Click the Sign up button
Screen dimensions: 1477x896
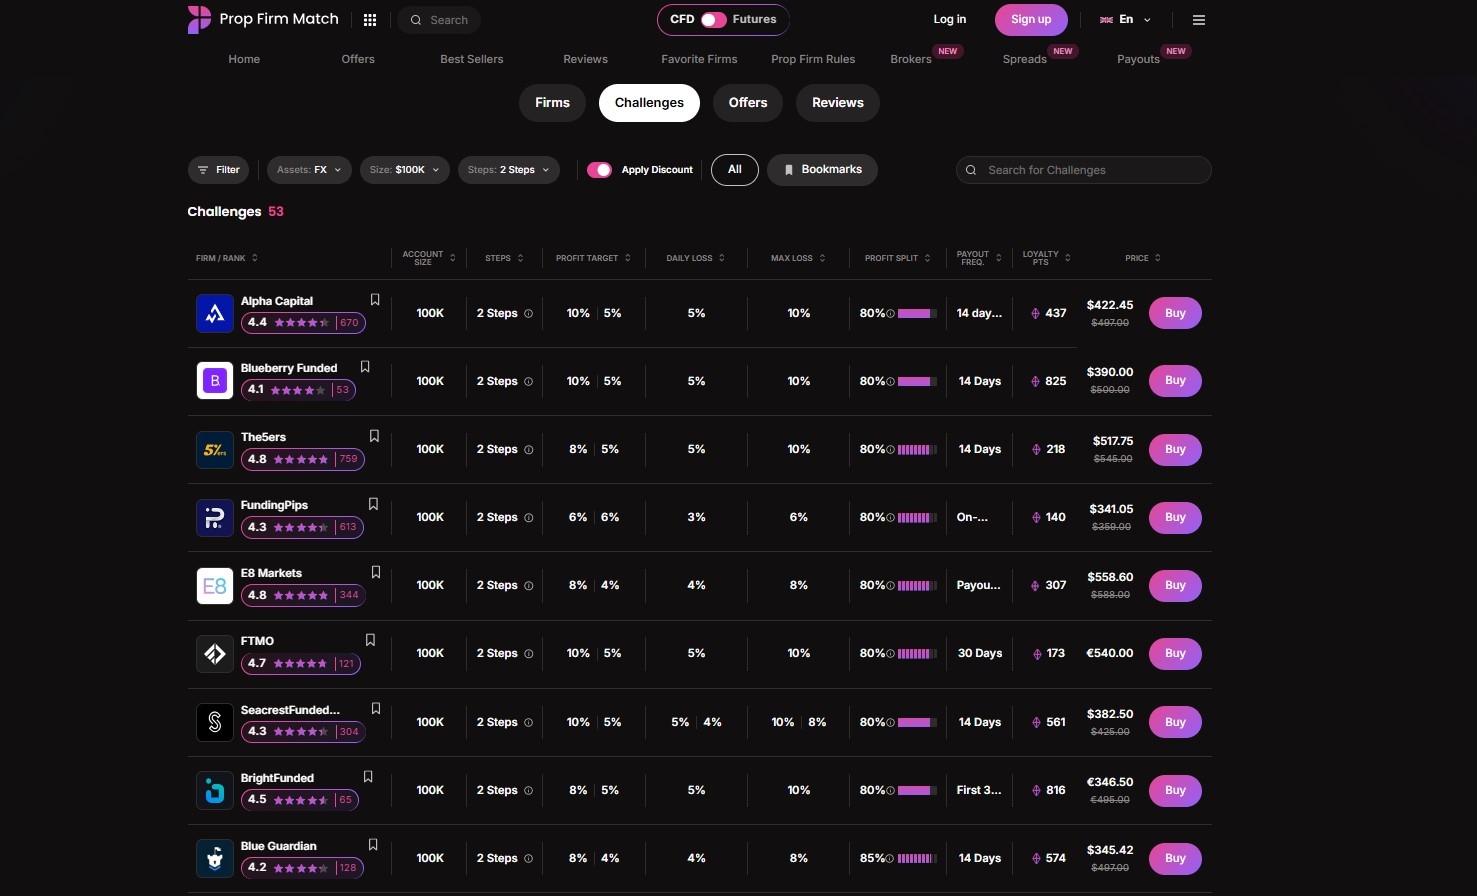[1031, 19]
